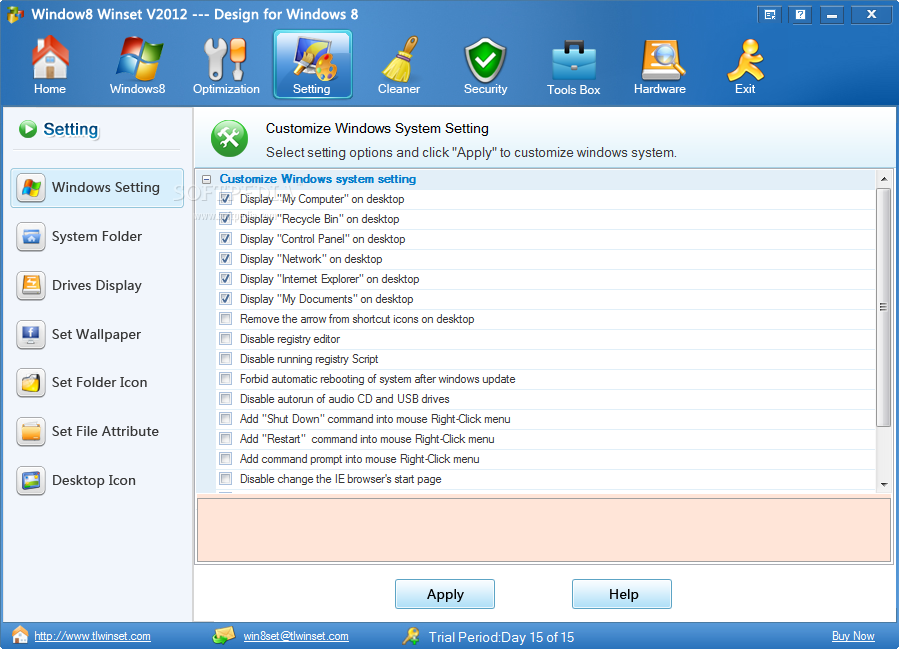Click the key icon near Trial Period
899x649 pixels.
click(x=411, y=636)
